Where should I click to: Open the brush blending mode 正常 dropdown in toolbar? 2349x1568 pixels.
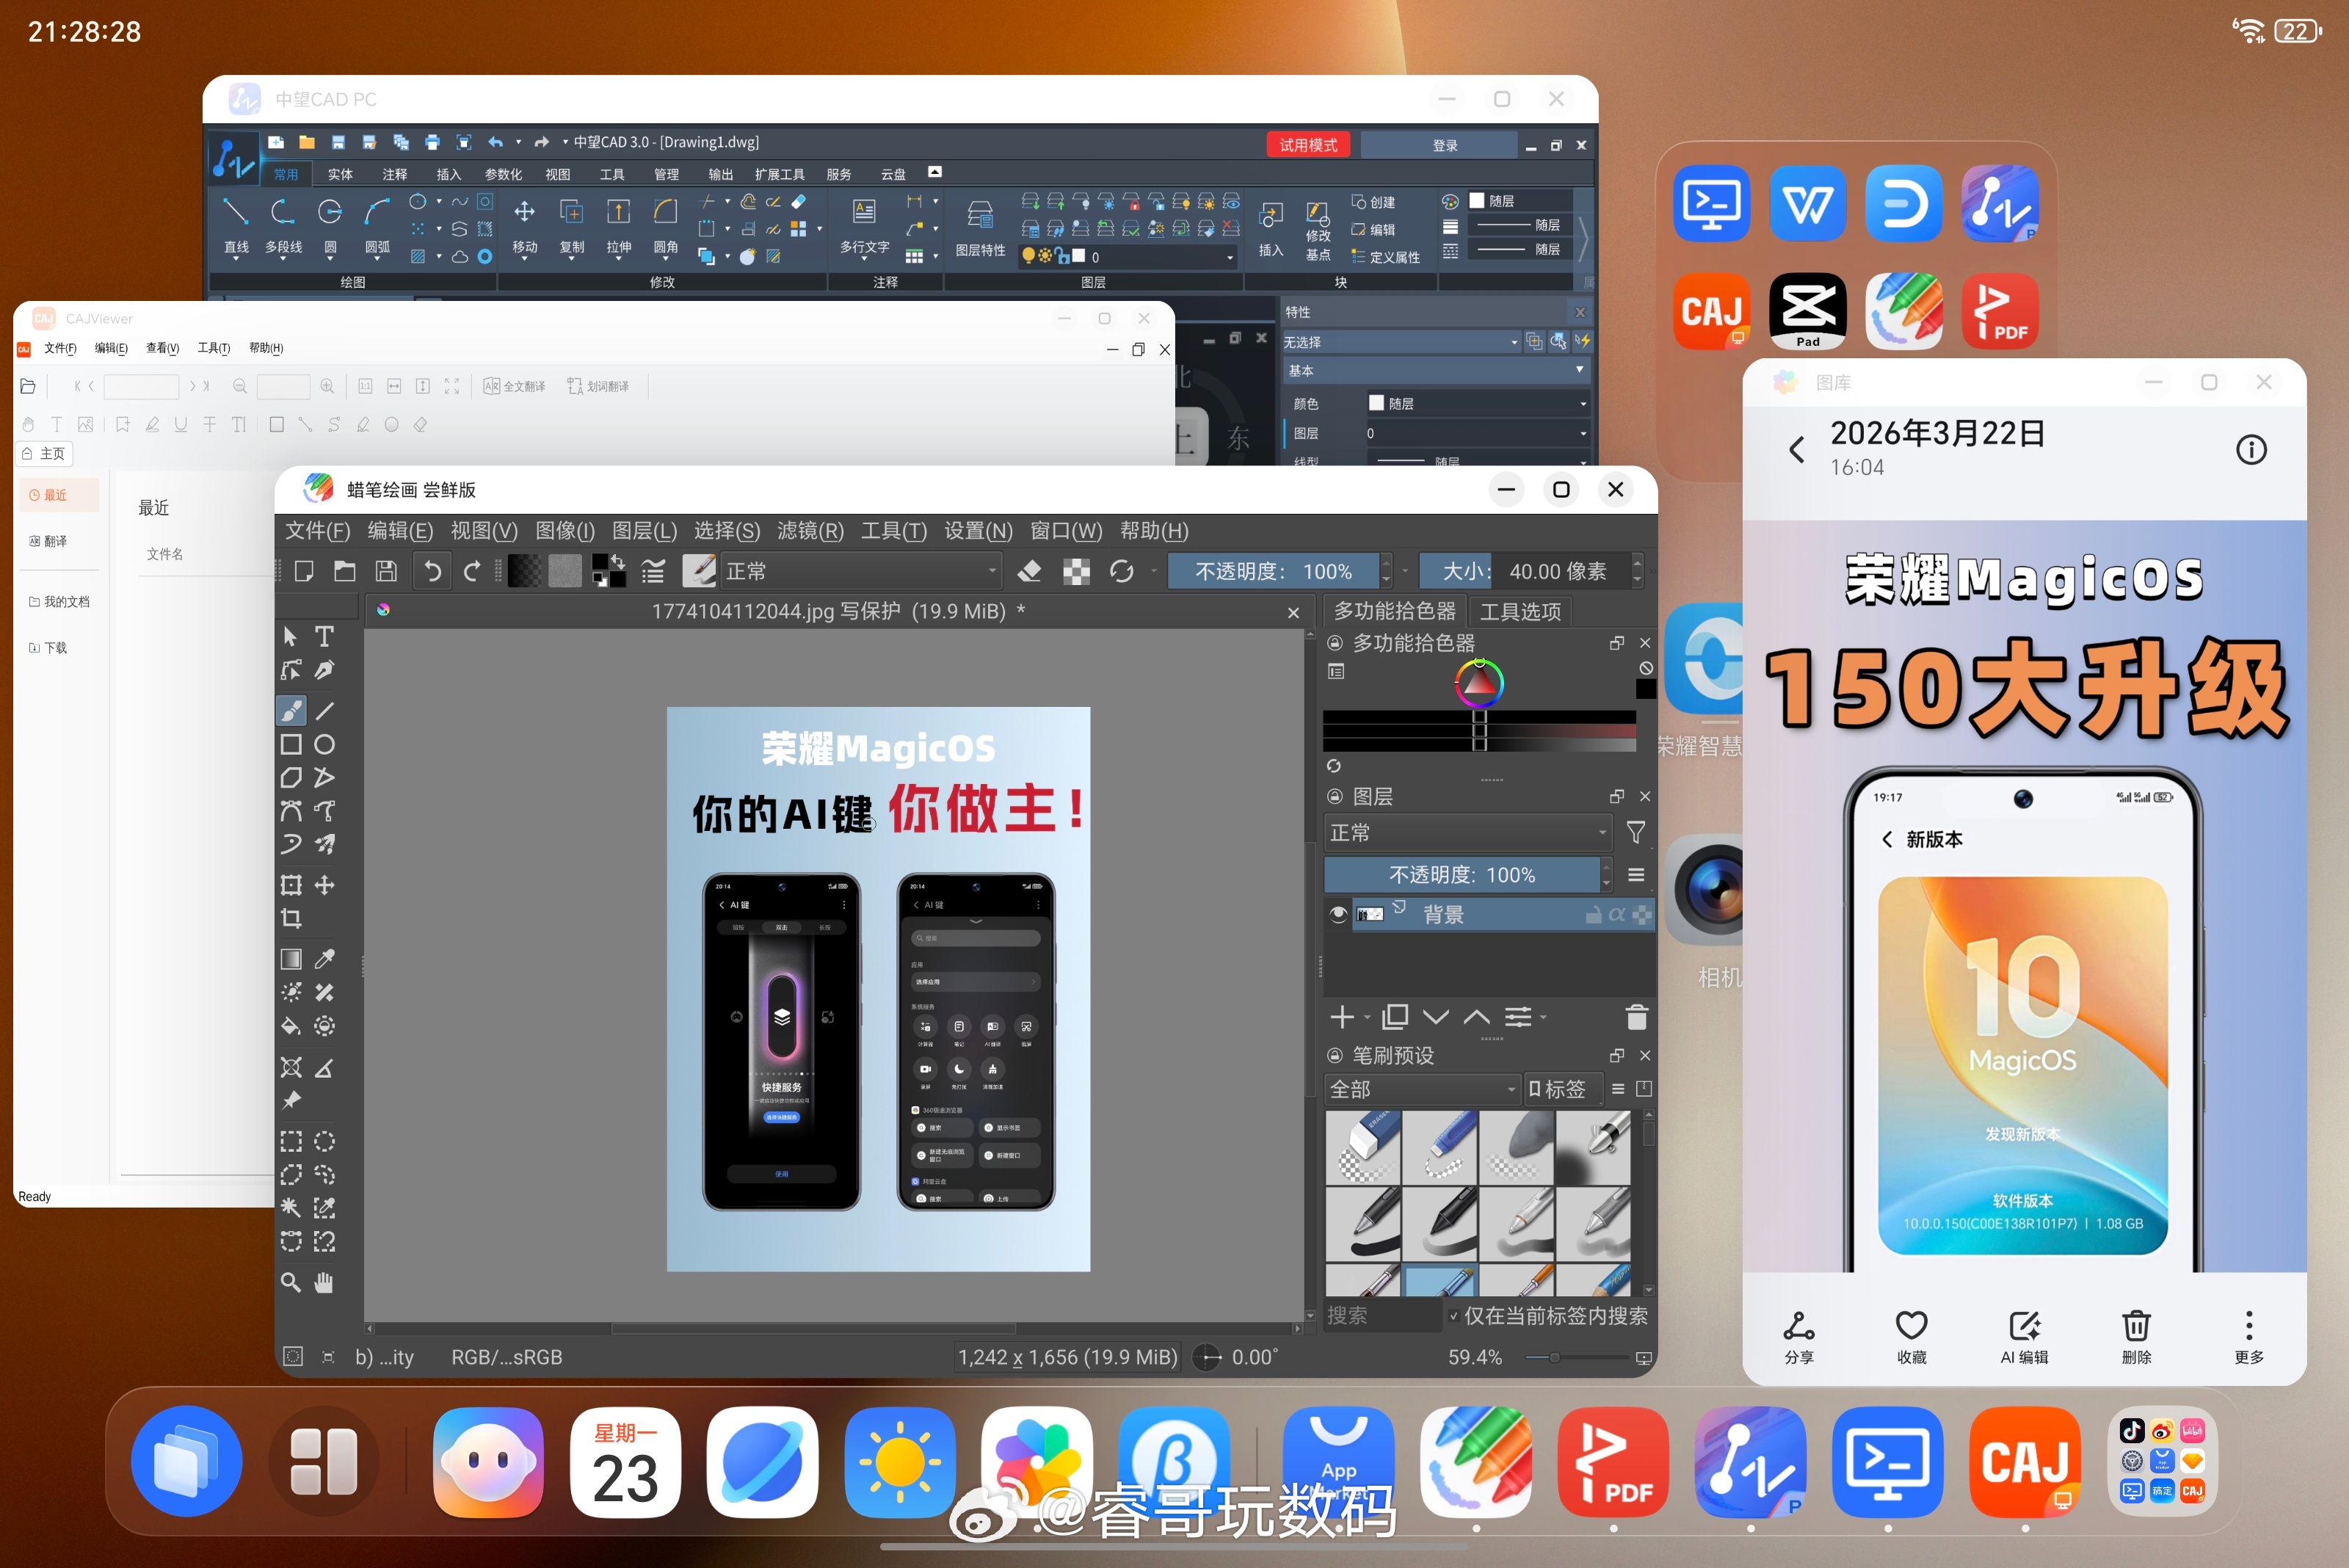861,571
